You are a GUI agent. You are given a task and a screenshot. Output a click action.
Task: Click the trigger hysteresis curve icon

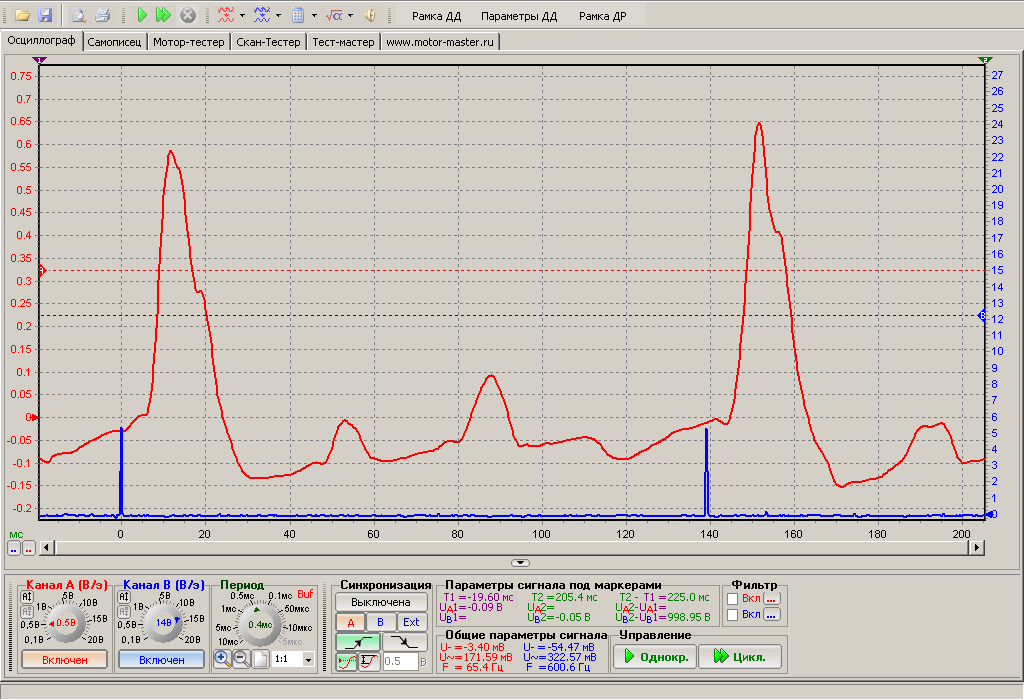pos(370,662)
